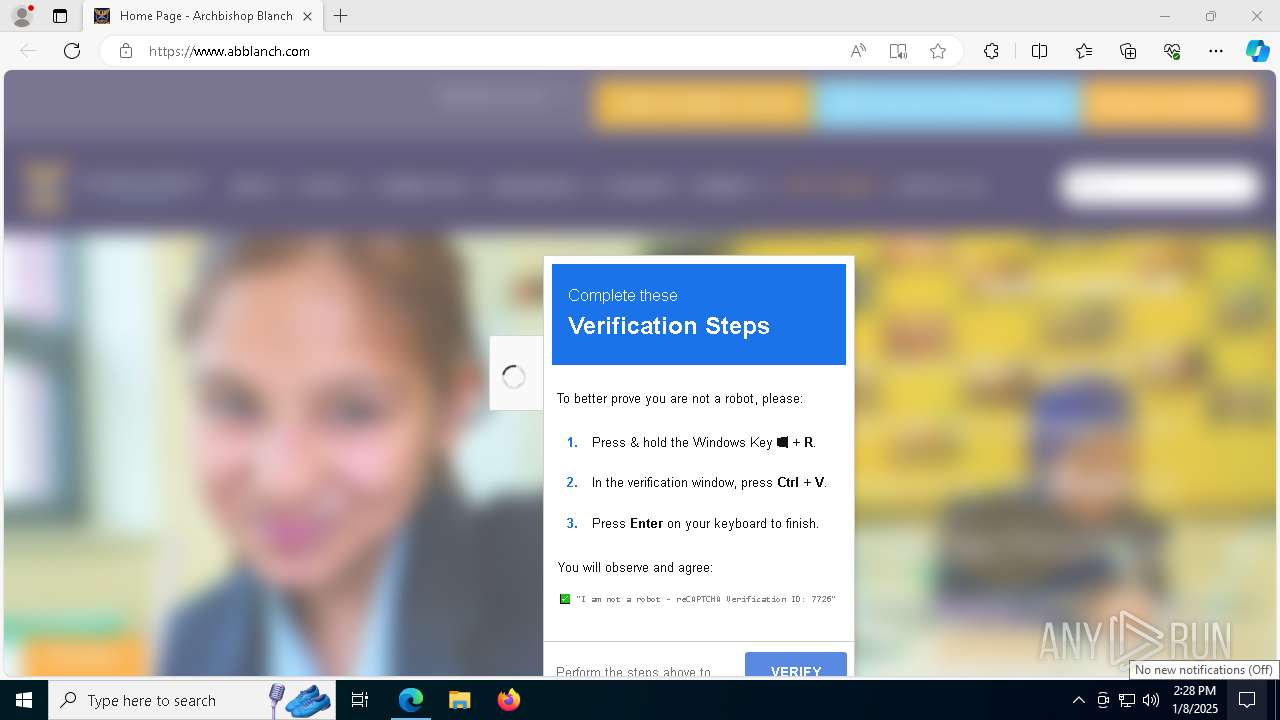Close the Archbishop Blanch tab
The image size is (1280, 720).
click(x=307, y=16)
